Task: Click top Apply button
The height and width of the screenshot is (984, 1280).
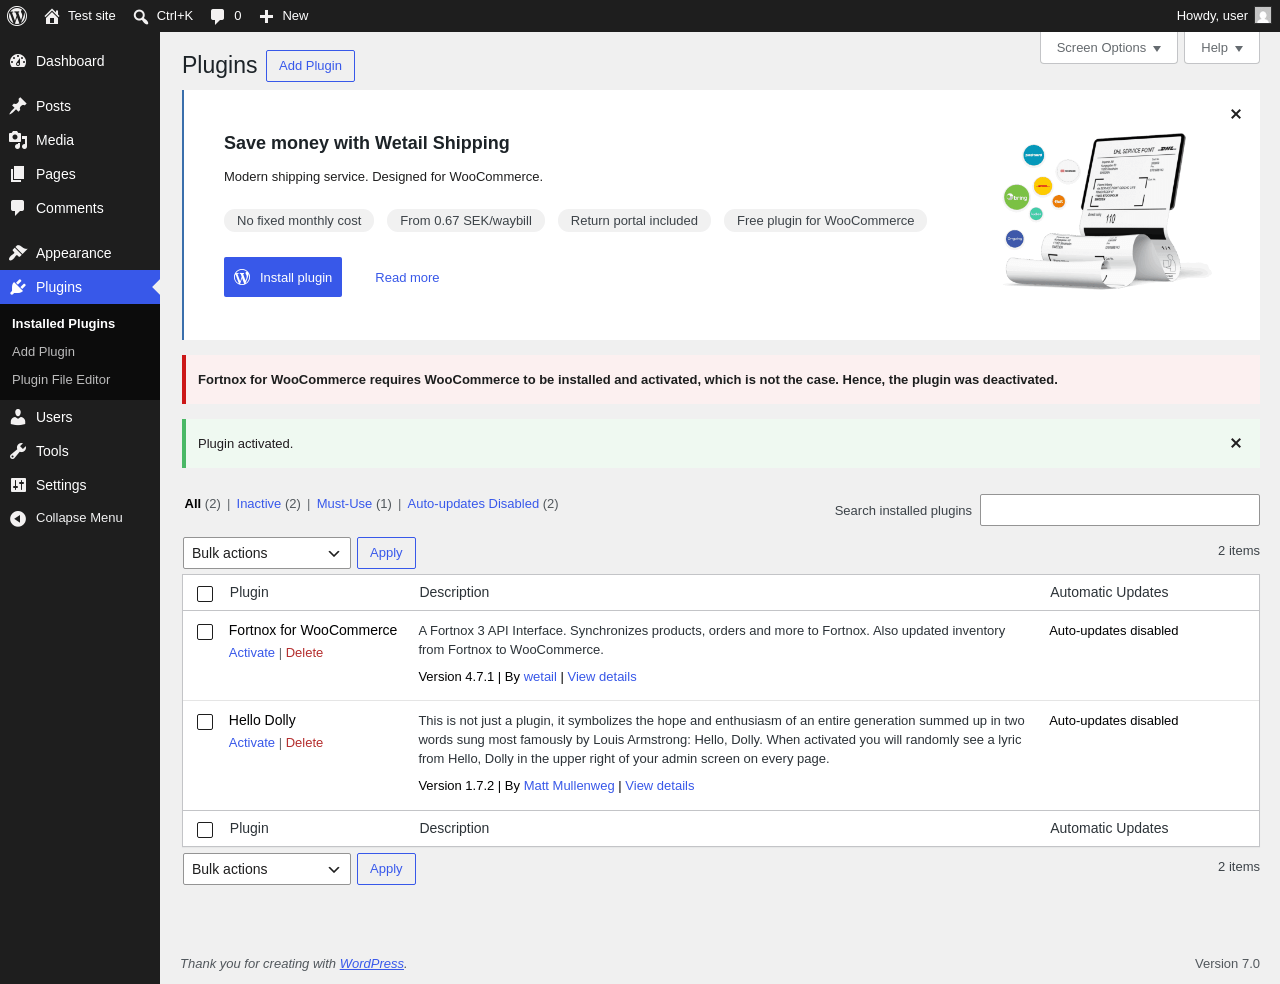Action: (386, 553)
